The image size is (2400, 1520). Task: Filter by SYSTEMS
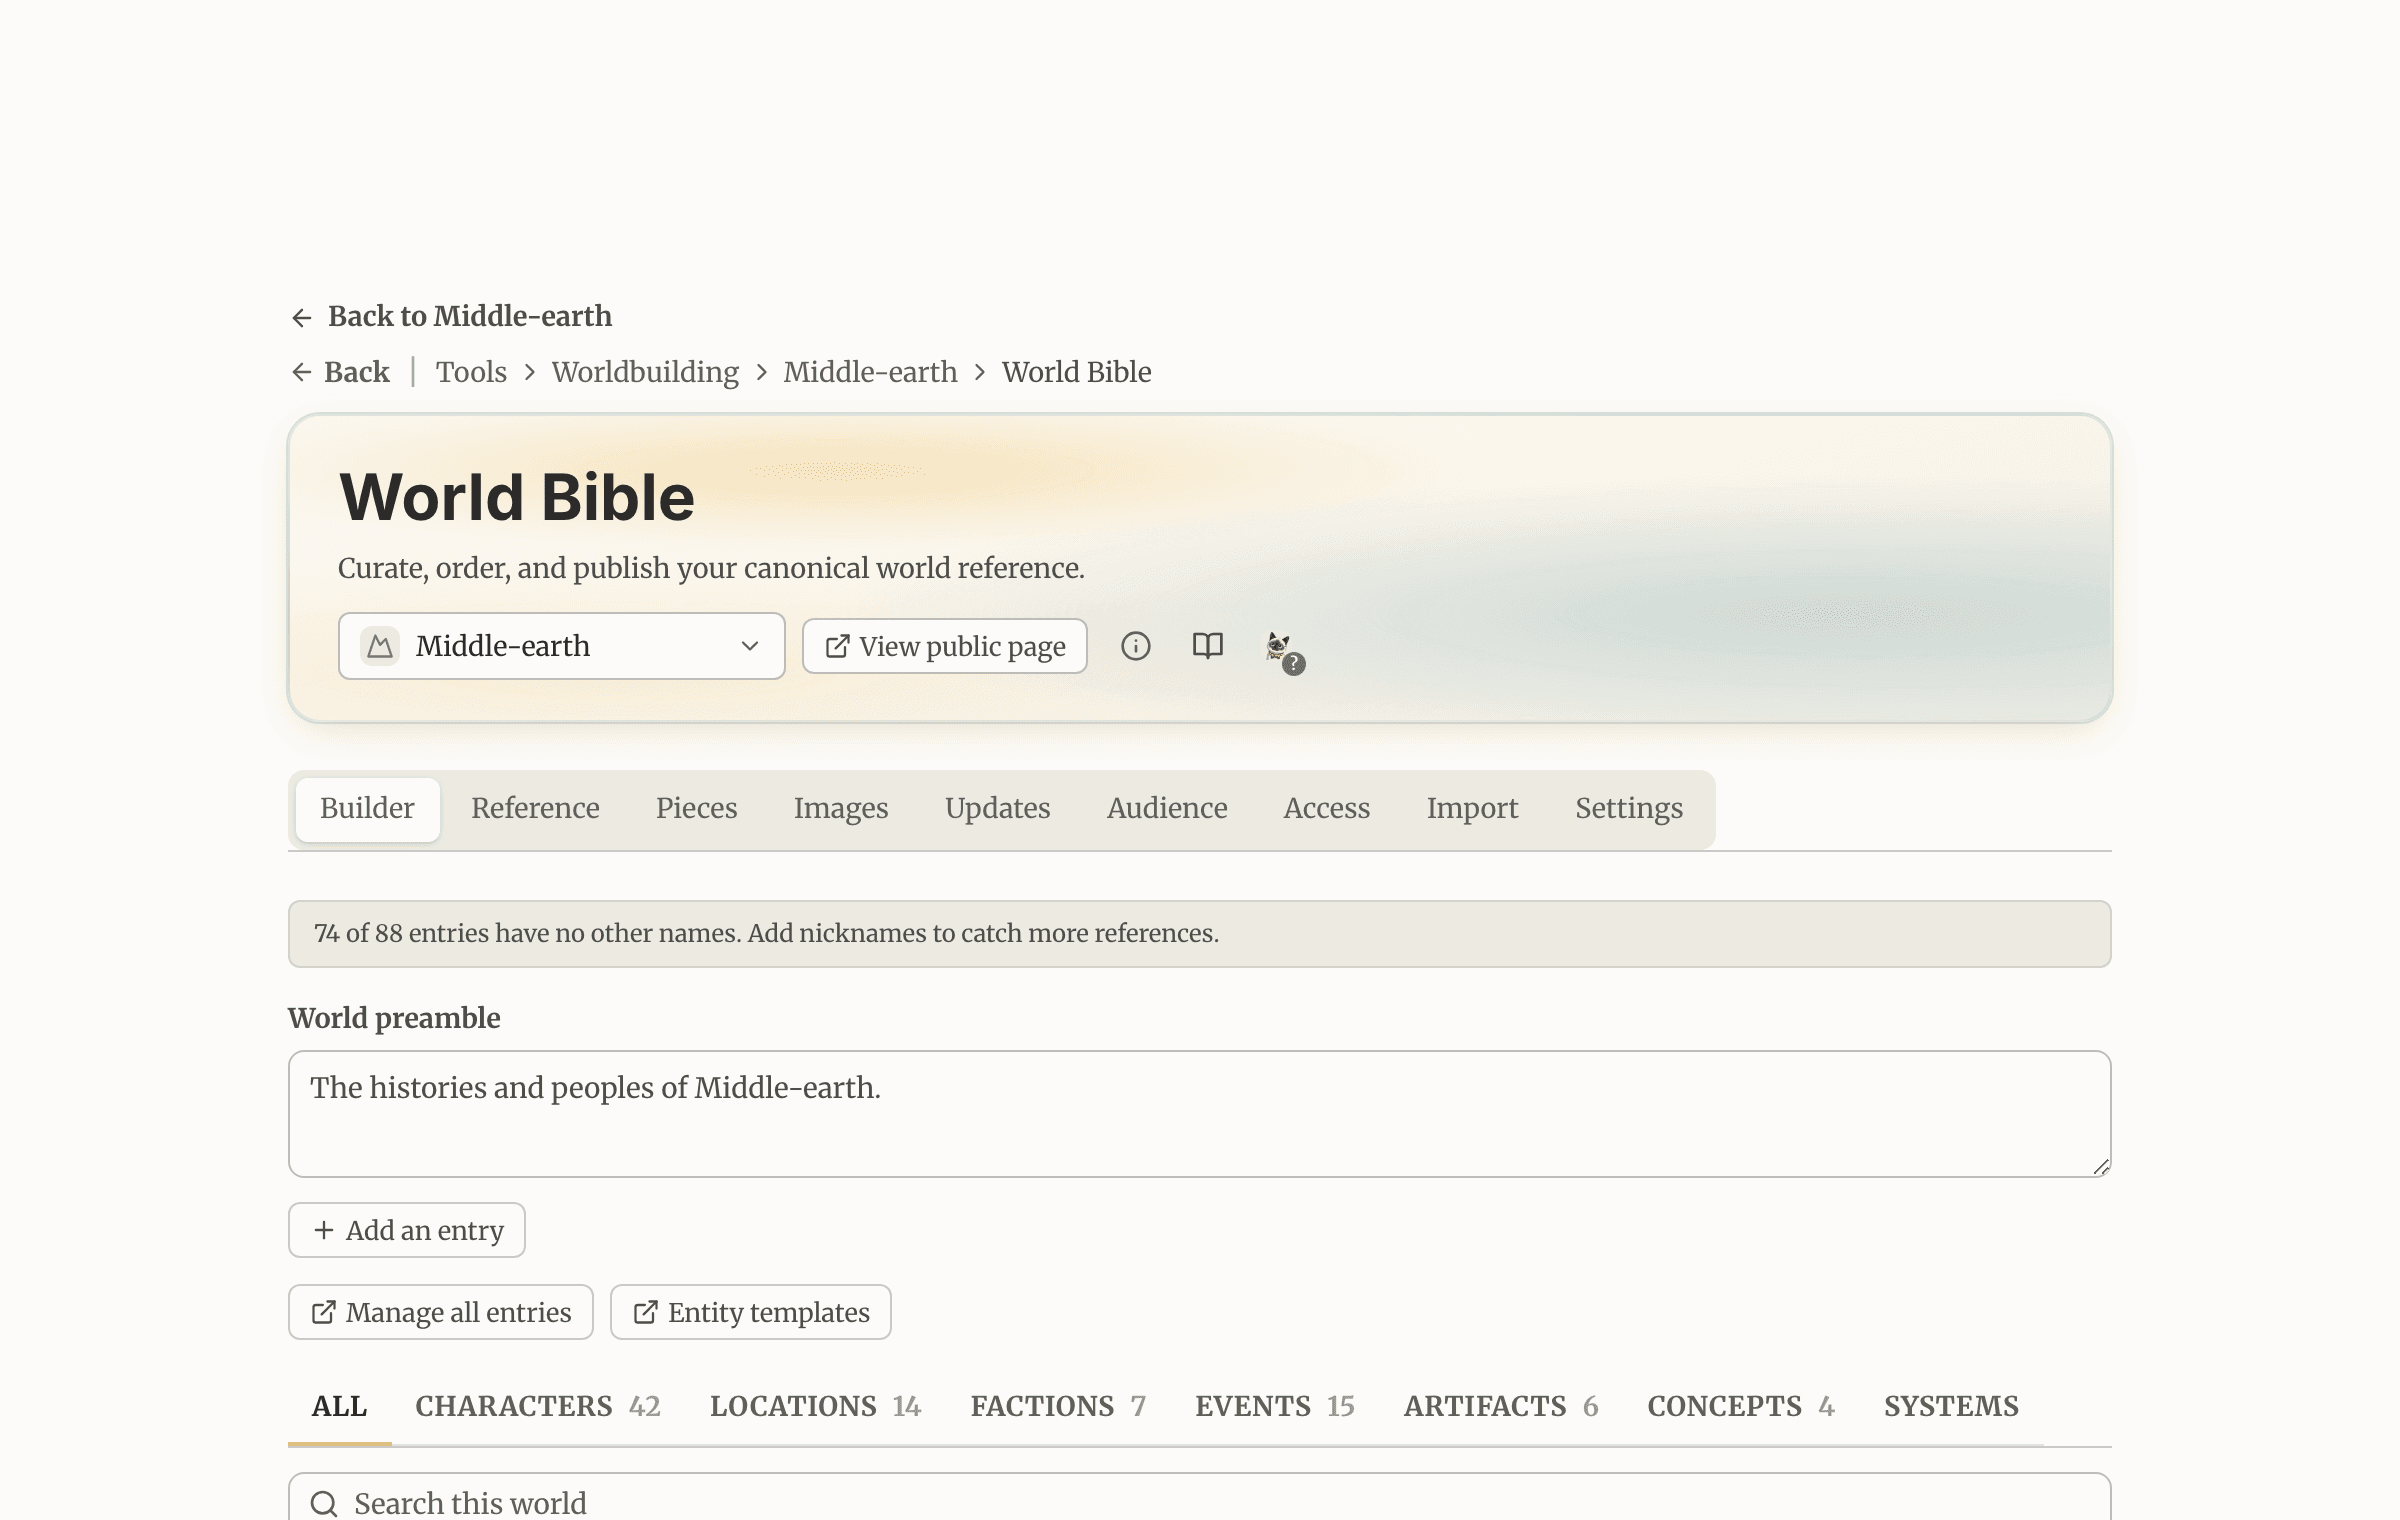[x=1951, y=1407]
